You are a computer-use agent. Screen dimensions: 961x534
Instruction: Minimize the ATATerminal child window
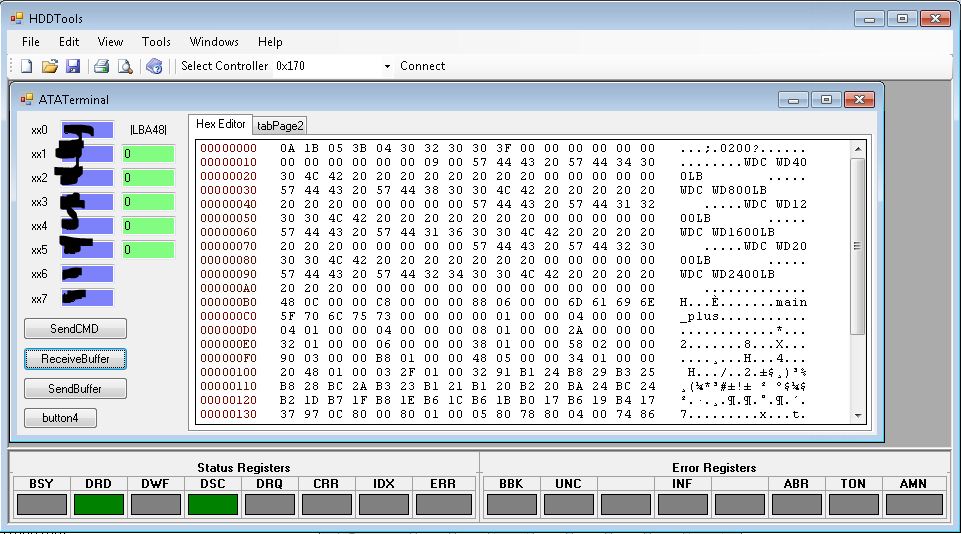click(793, 100)
